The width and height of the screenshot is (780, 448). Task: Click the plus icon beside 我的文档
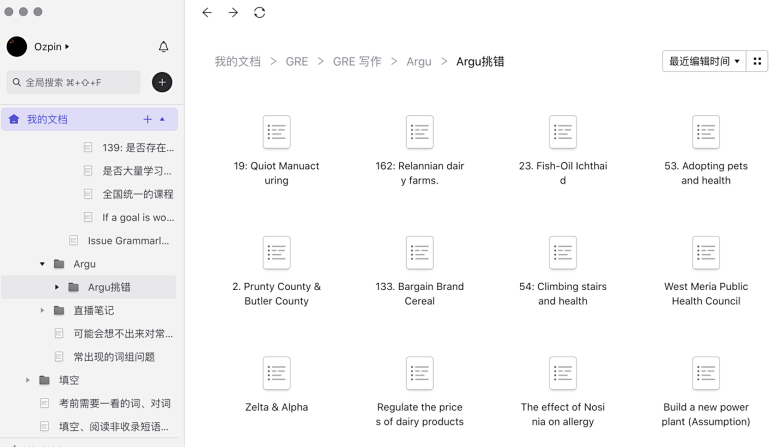(147, 119)
